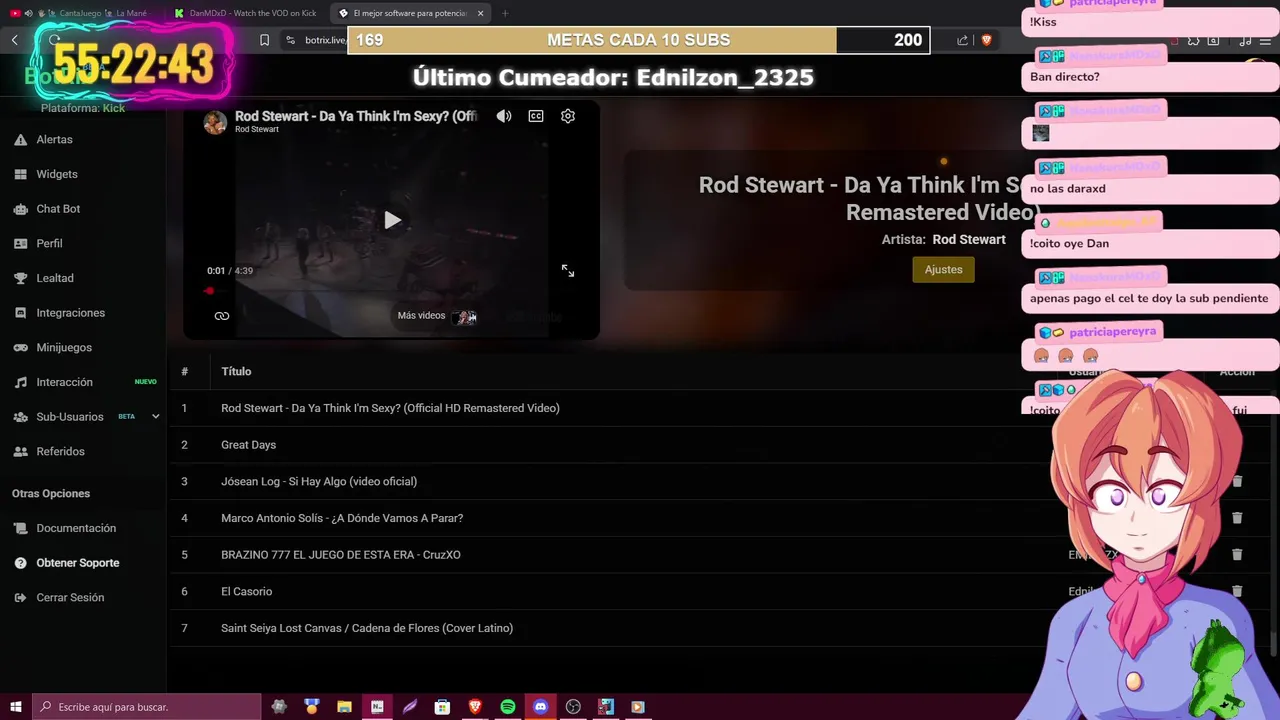Open the Minijuegos section
The width and height of the screenshot is (1280, 720).
(64, 348)
